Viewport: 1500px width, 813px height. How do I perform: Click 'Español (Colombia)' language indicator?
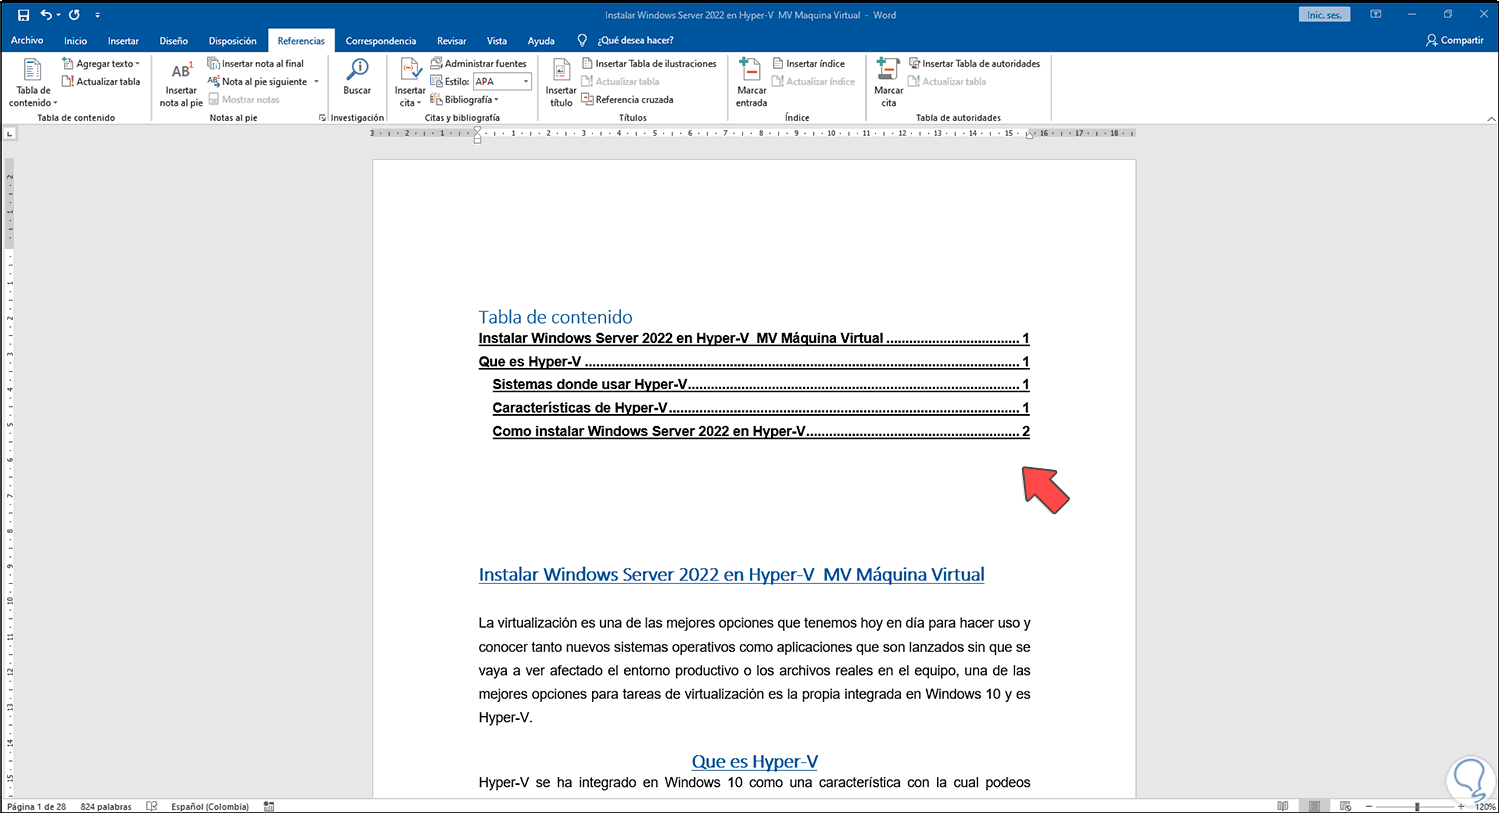(x=210, y=806)
